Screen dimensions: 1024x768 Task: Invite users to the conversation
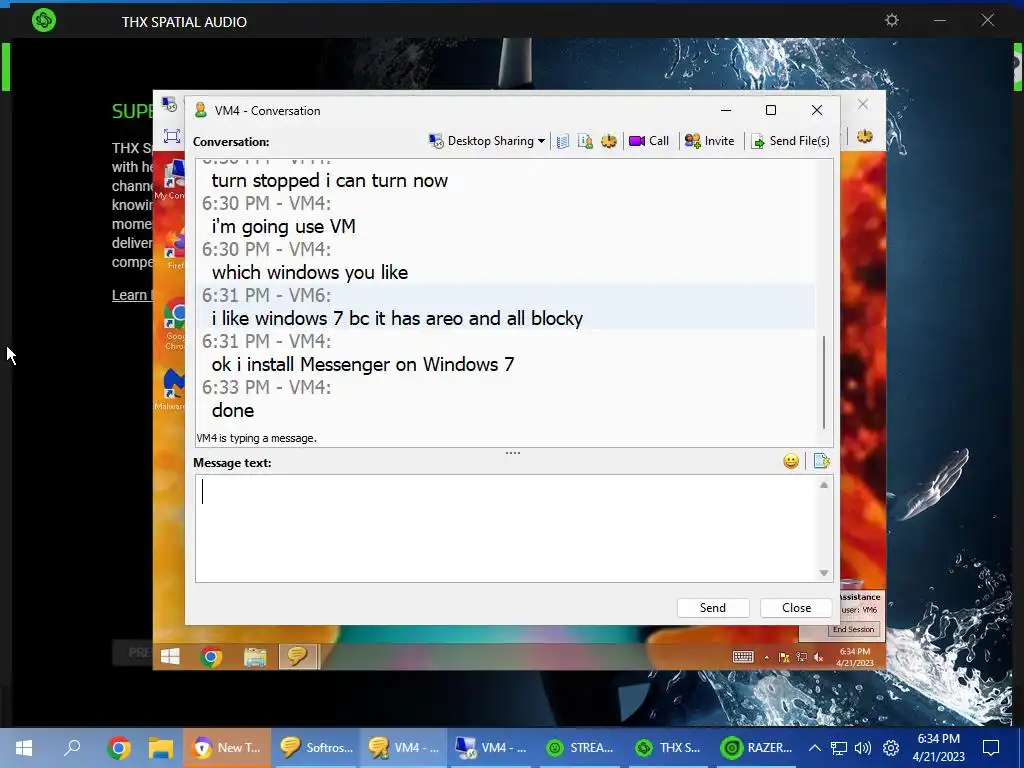(709, 141)
